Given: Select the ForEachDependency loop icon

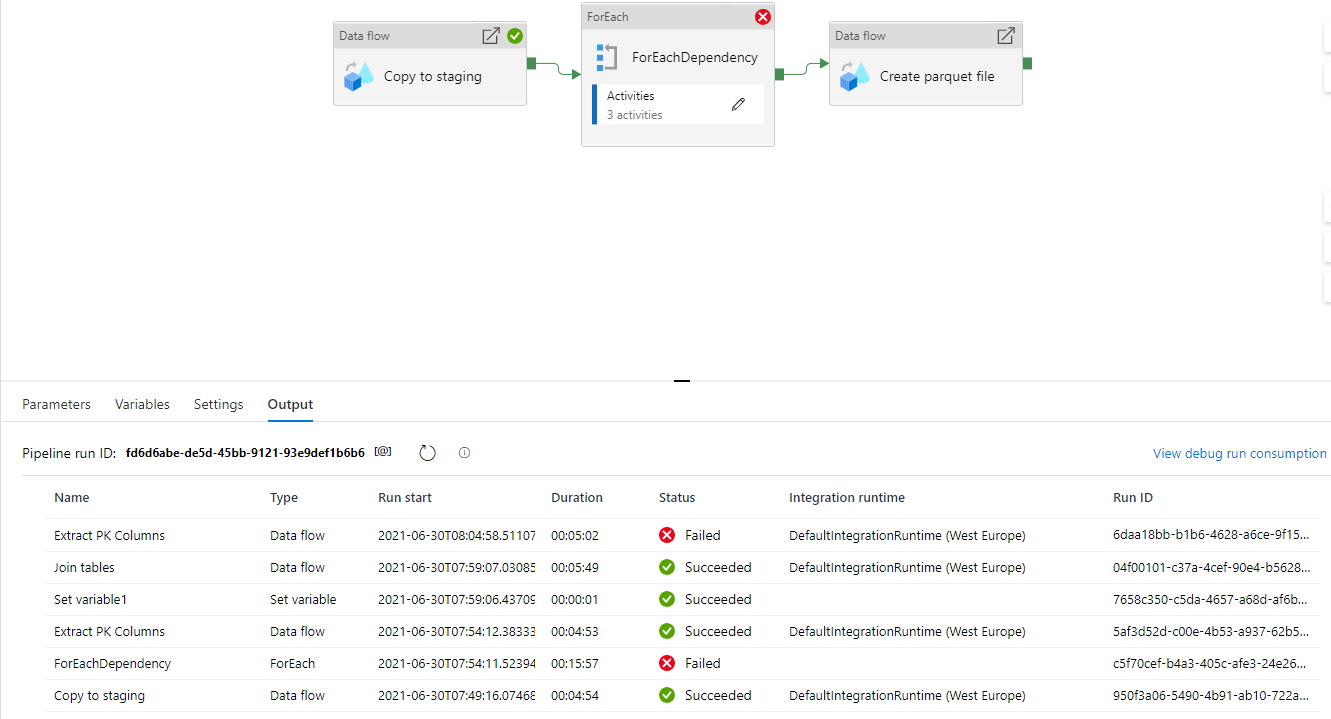Looking at the screenshot, I should tap(606, 57).
